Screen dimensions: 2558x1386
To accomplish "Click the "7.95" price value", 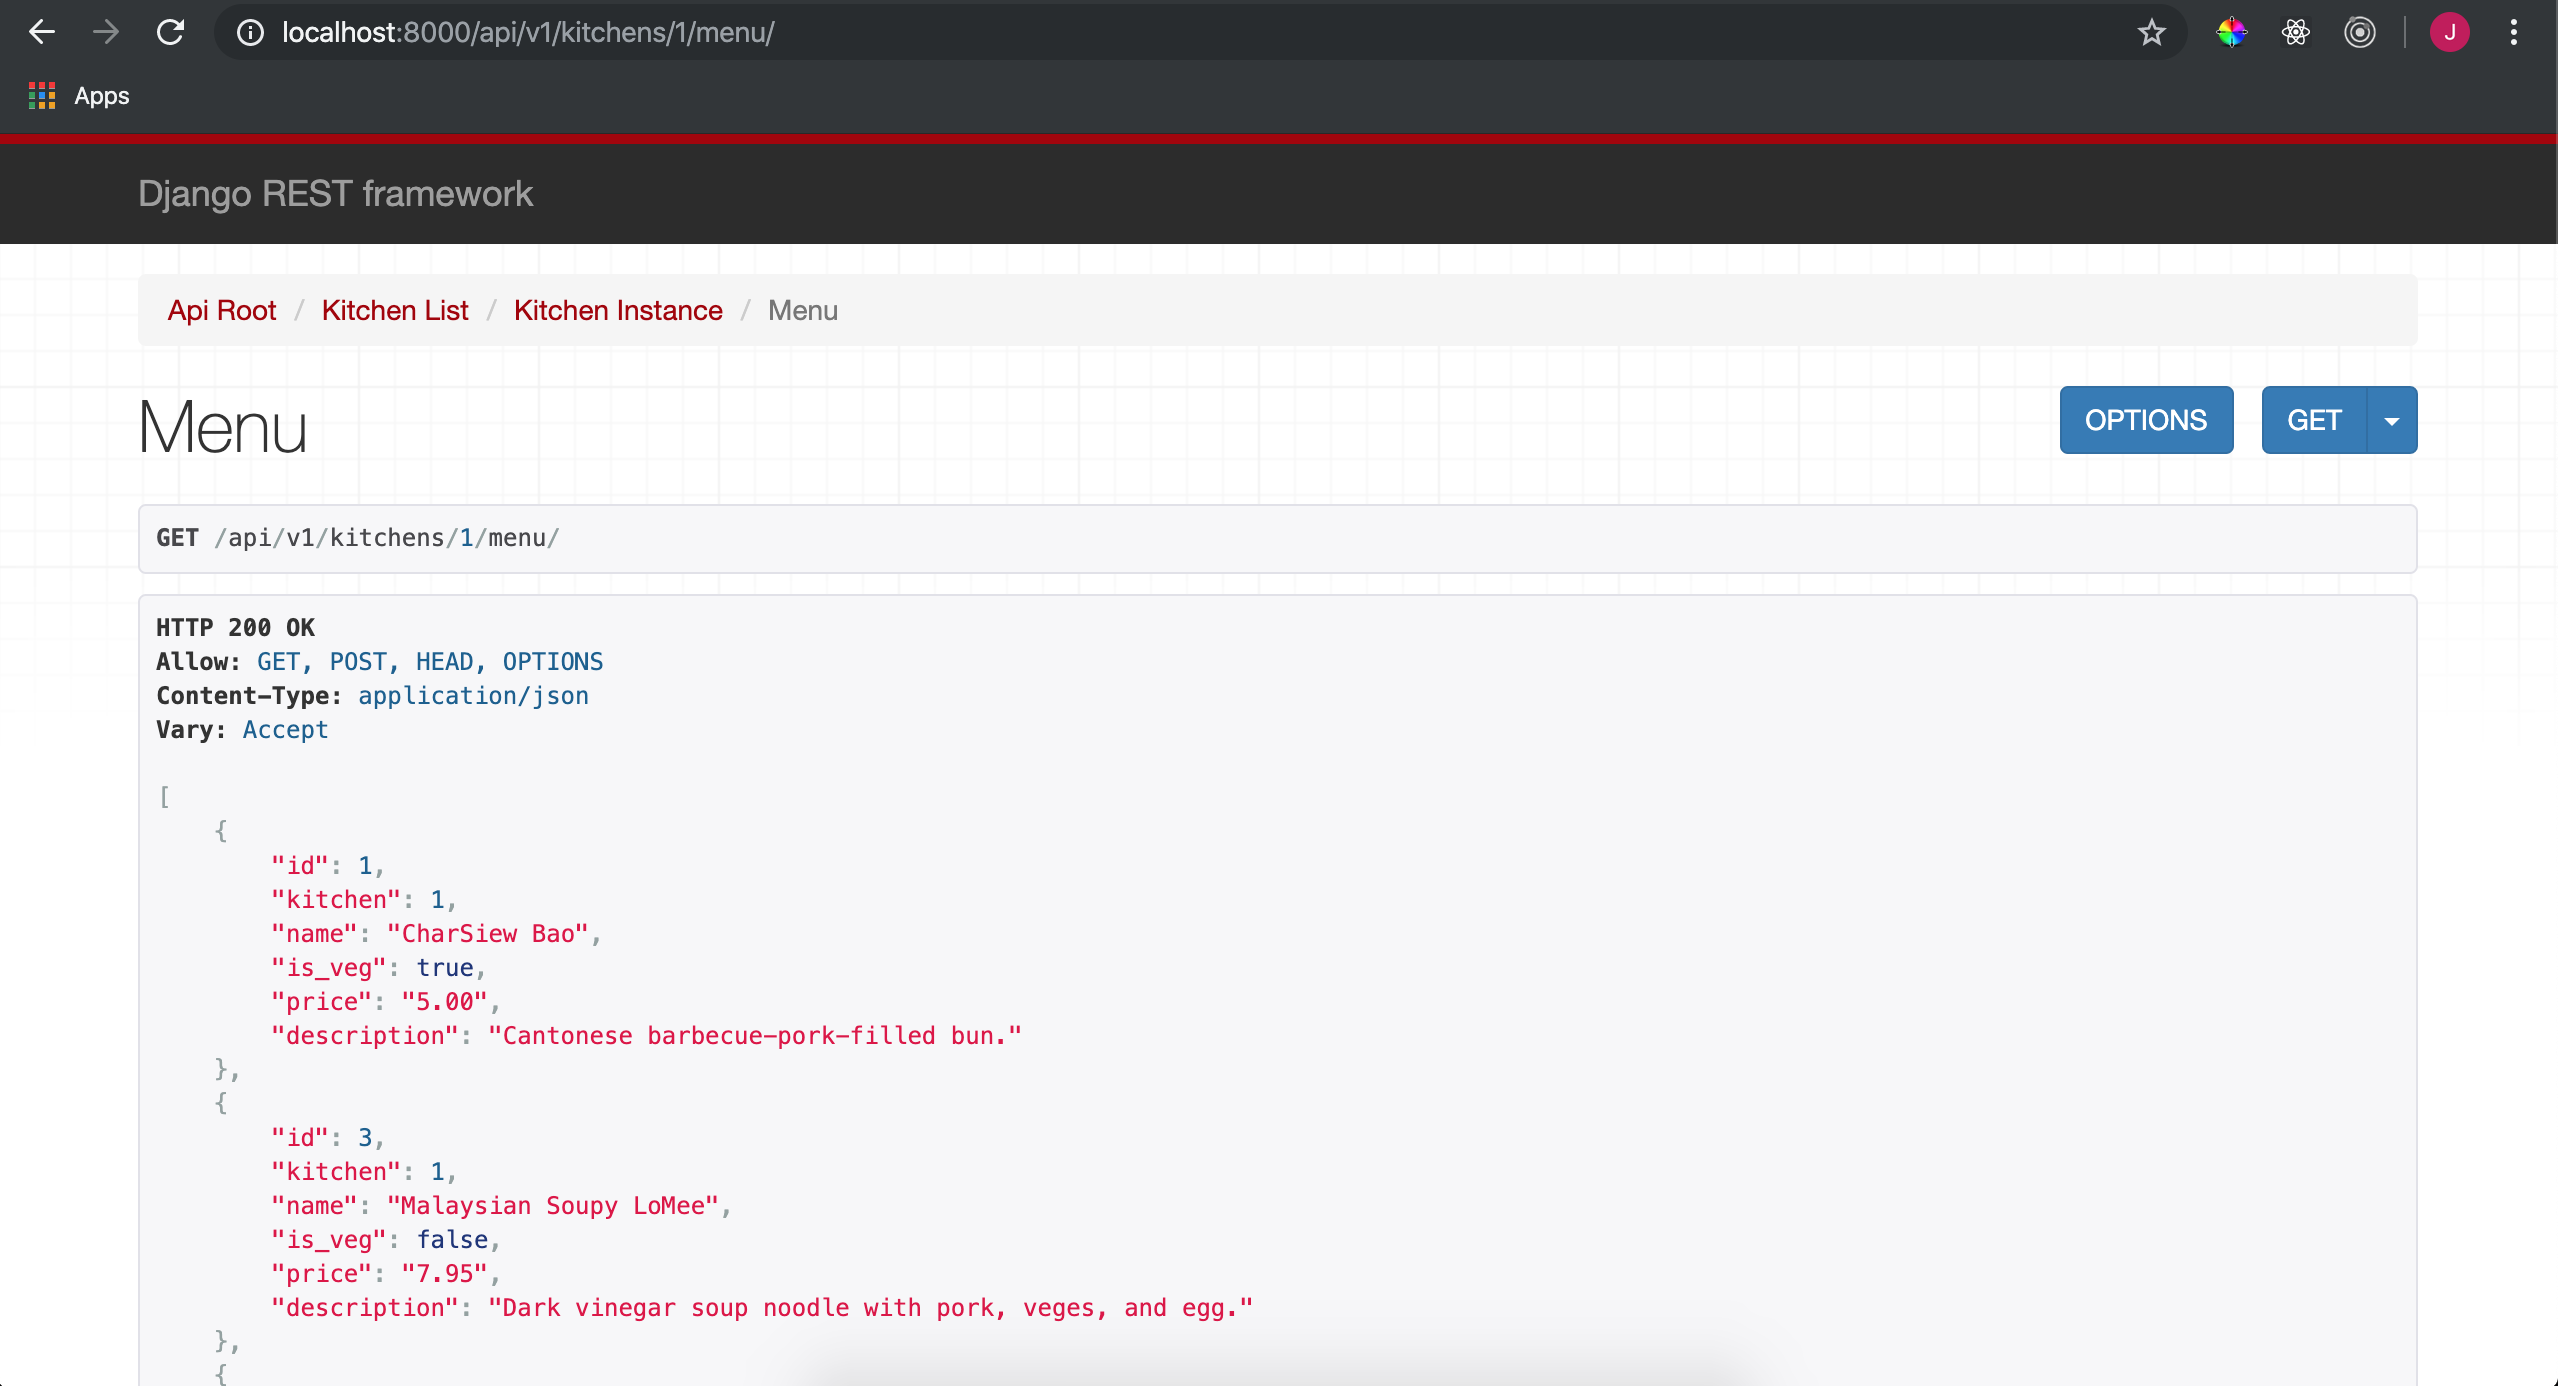I will (x=445, y=1274).
